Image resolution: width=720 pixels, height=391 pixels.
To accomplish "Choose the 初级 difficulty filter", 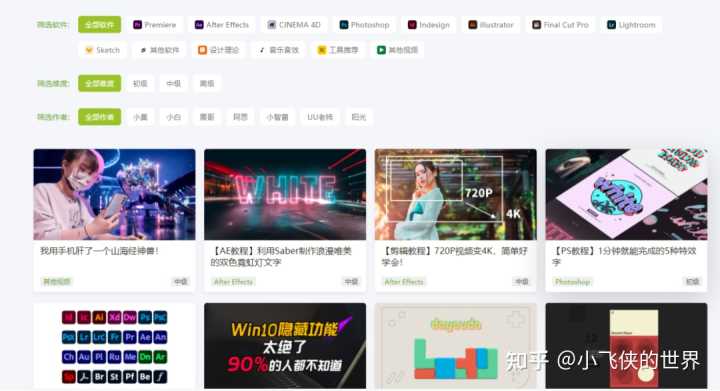I will point(140,84).
